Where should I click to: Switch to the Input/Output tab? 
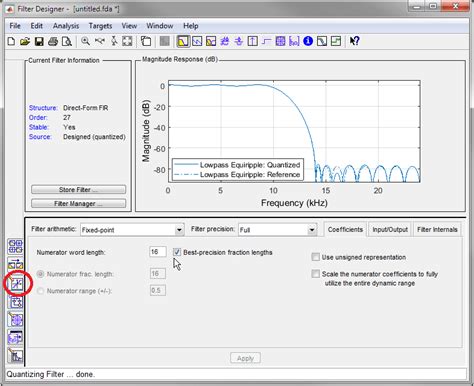390,229
